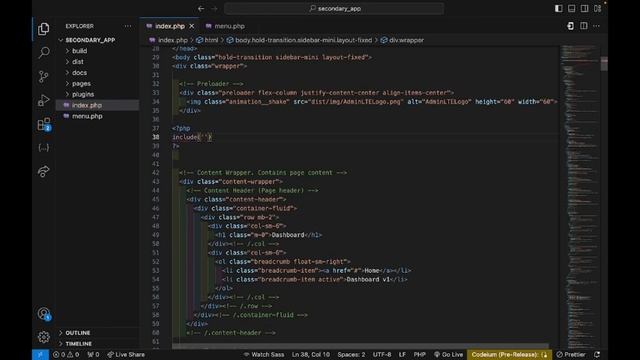Expand the TIMELINE section
Image resolution: width=640 pixels, height=360 pixels.
[78, 344]
